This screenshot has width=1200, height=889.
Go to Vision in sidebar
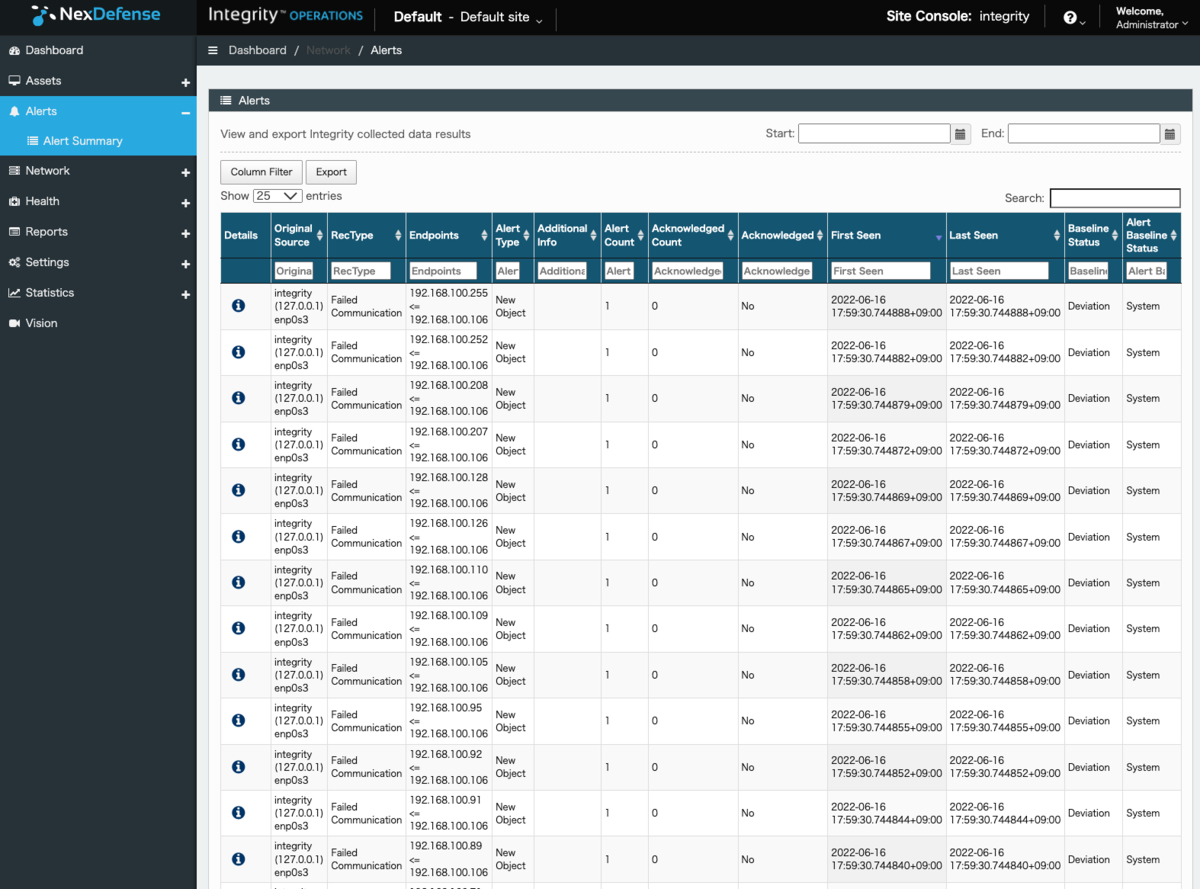pyautogui.click(x=41, y=323)
